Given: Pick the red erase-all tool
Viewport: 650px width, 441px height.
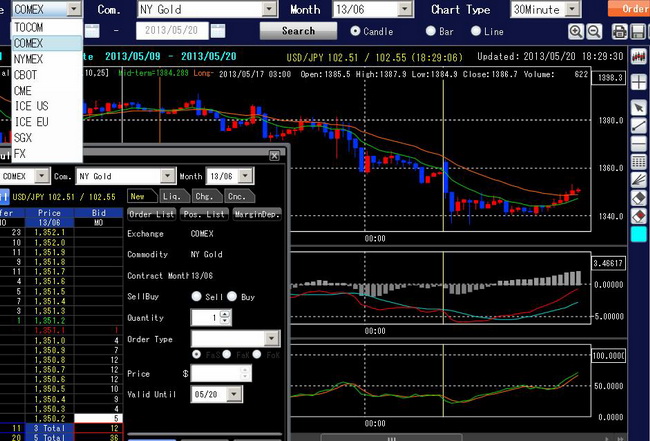Looking at the screenshot, I should pyautogui.click(x=639, y=216).
